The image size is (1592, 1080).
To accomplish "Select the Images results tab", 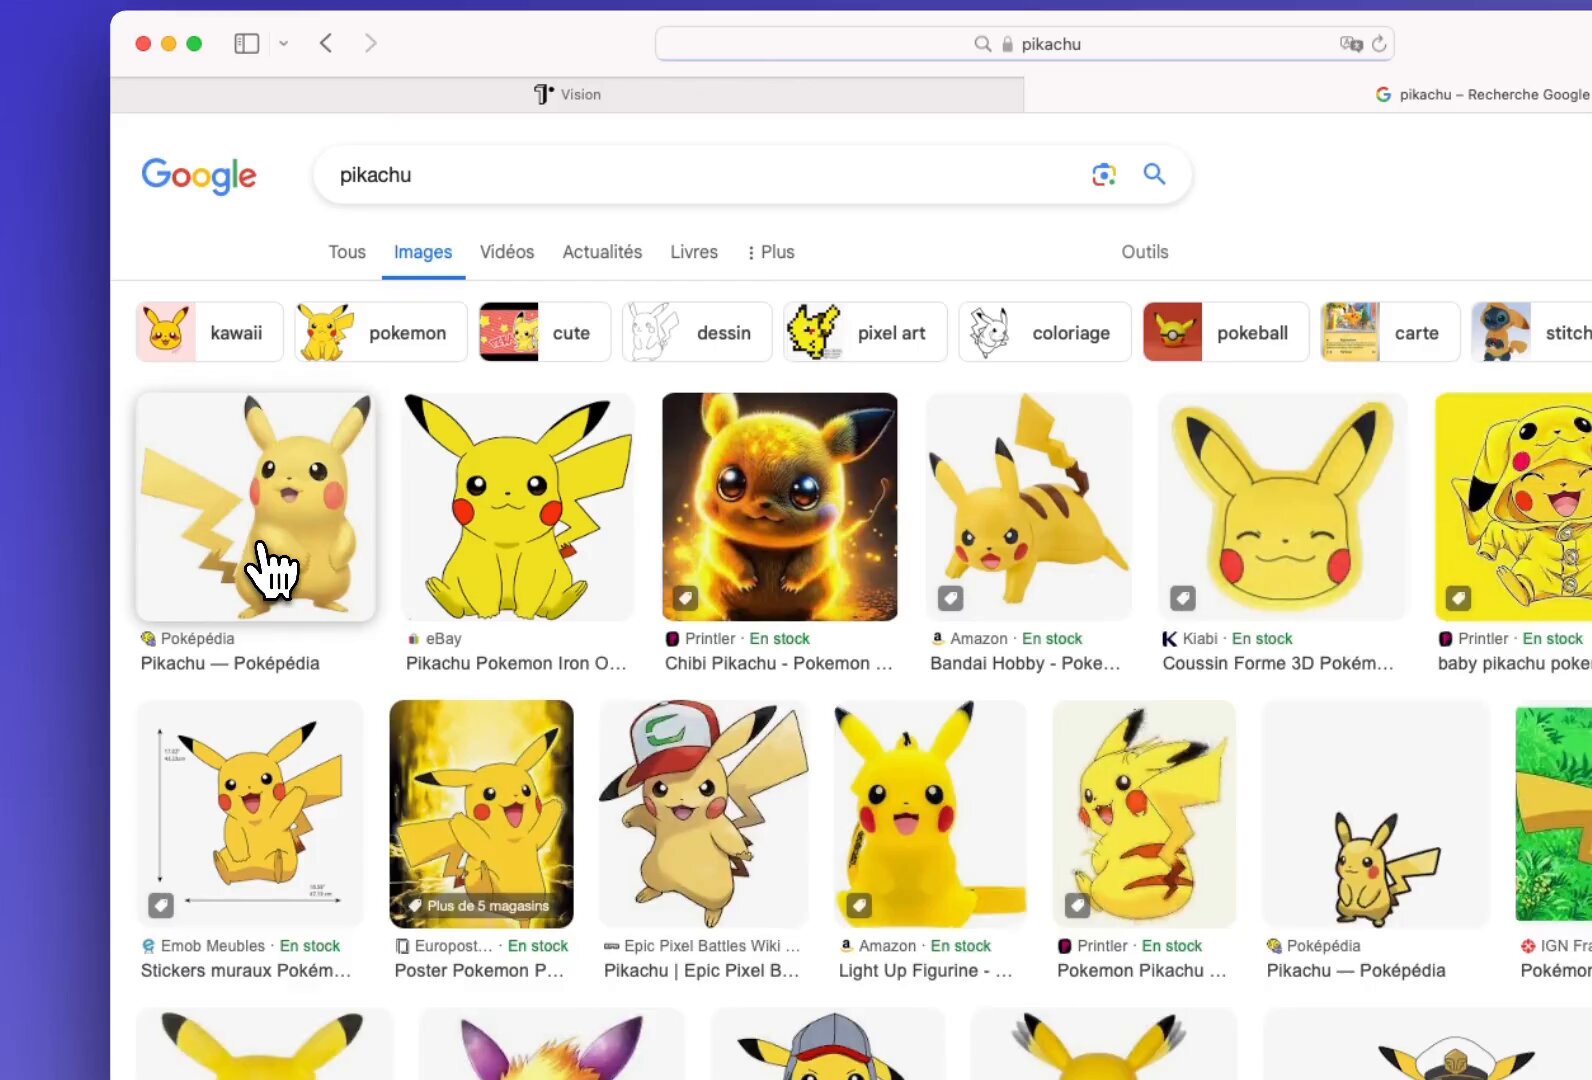I will pos(423,252).
